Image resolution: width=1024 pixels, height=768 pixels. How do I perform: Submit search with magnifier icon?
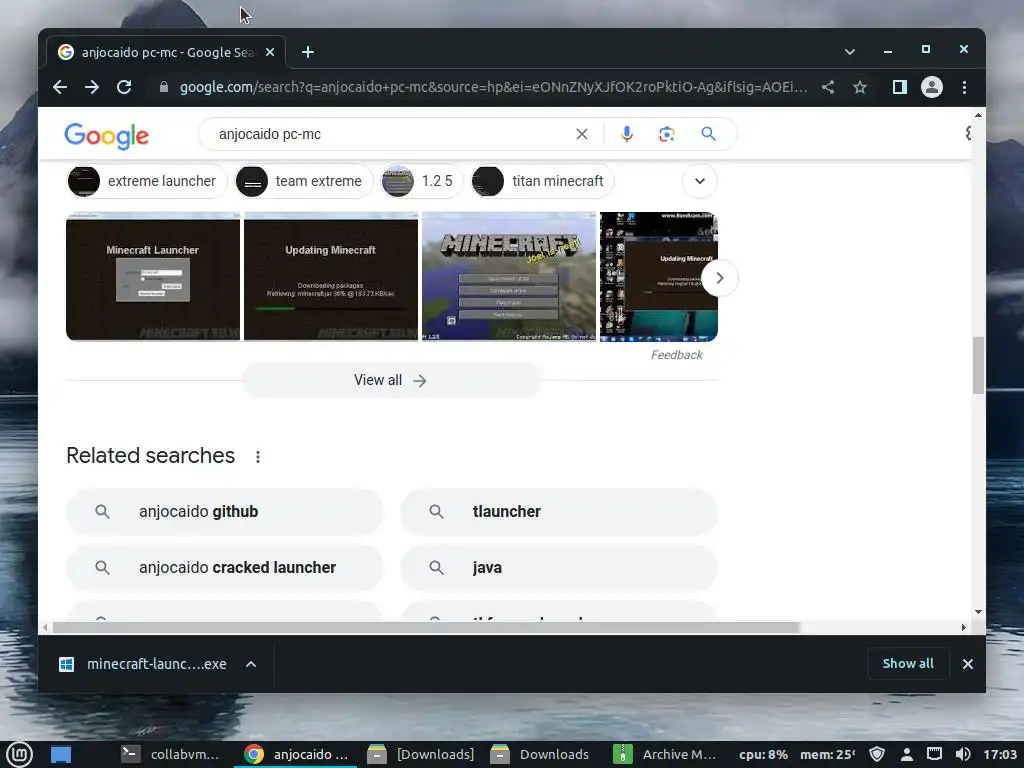[709, 134]
